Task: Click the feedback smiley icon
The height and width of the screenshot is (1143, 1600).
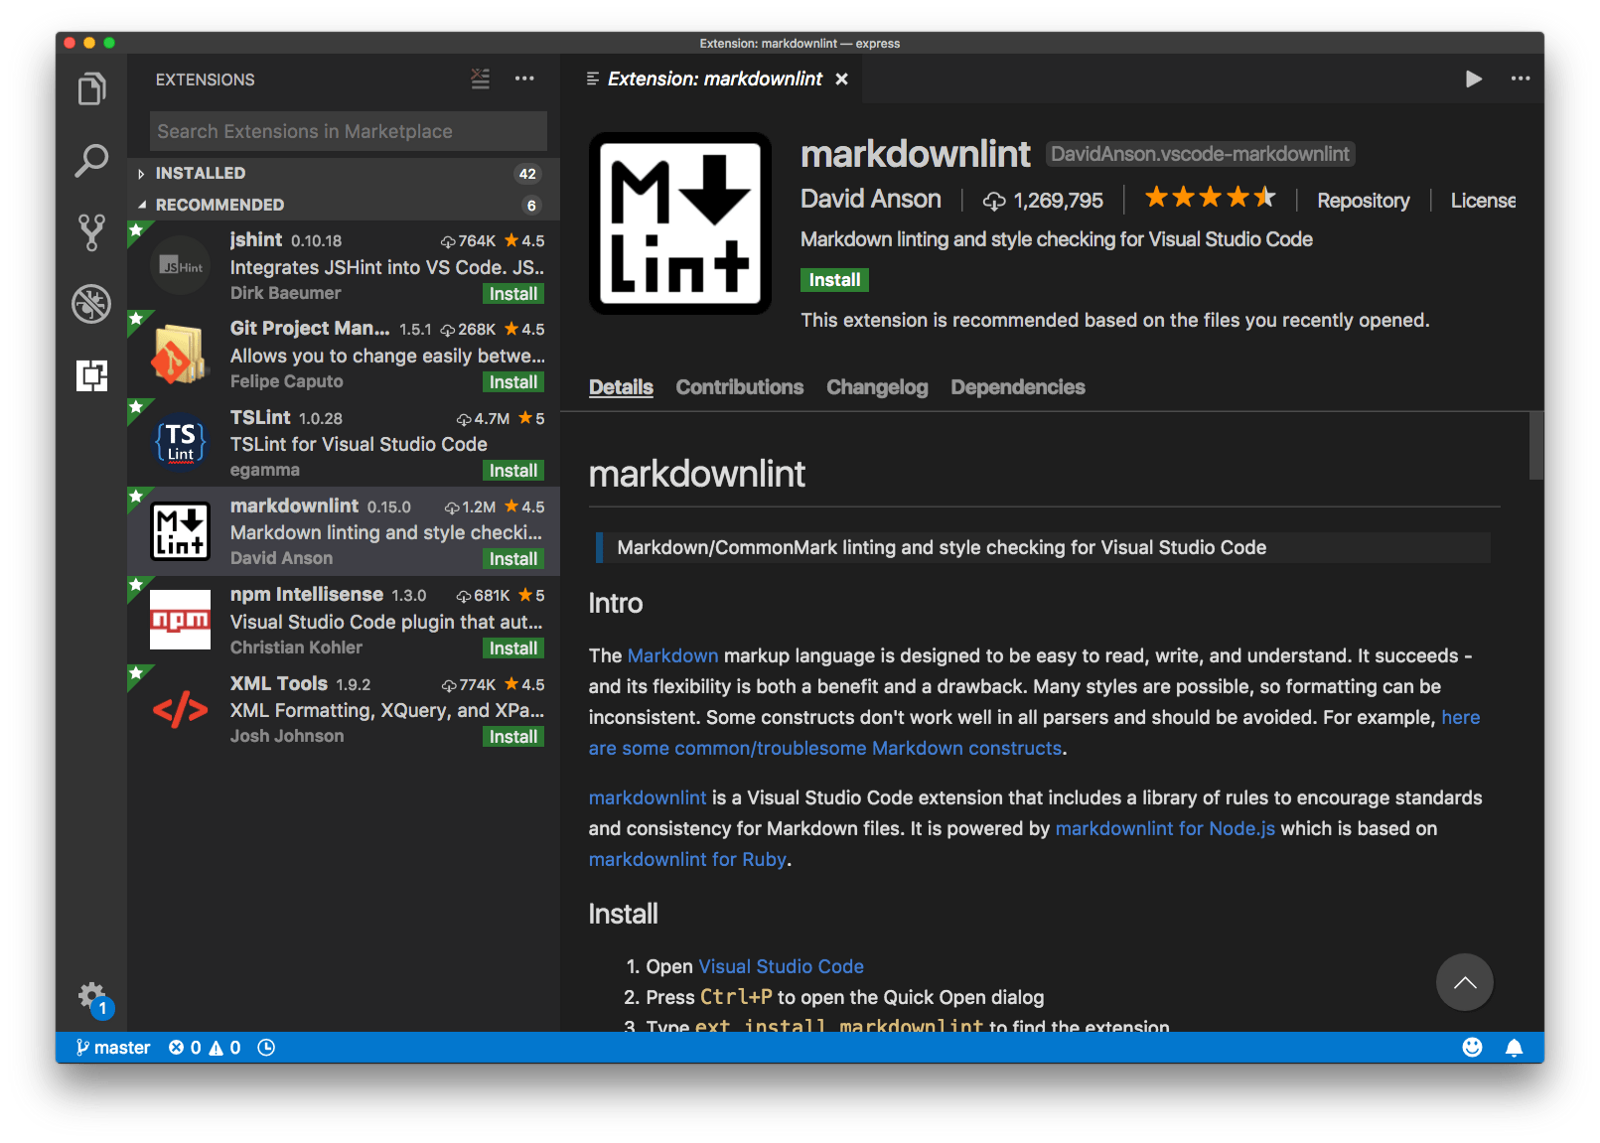Action: 1472,1047
